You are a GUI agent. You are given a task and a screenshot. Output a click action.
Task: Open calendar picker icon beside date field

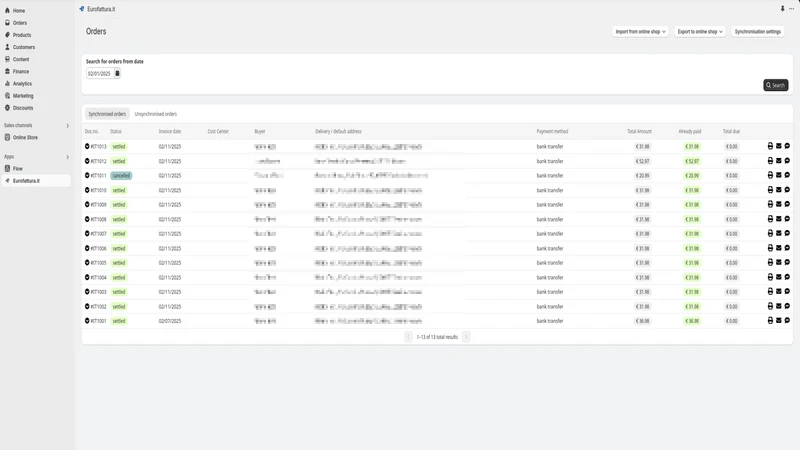point(117,73)
